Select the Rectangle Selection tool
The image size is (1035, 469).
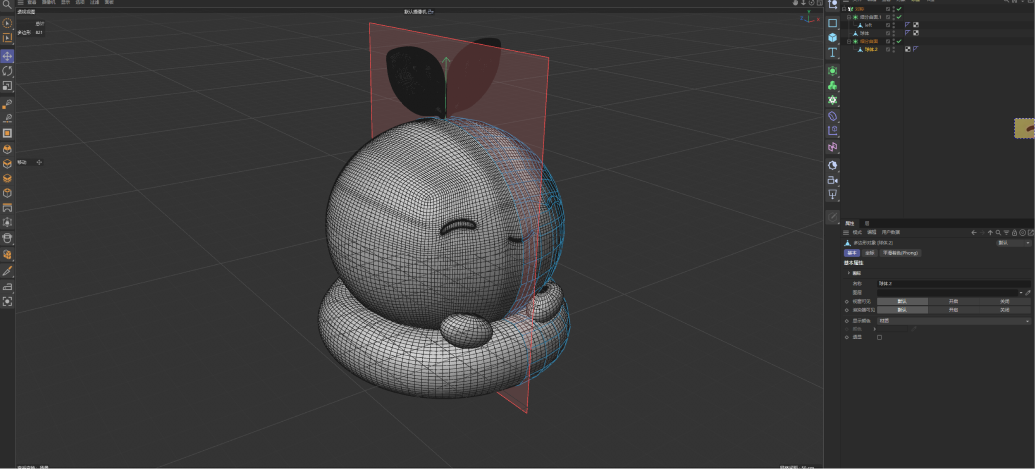click(x=7, y=38)
